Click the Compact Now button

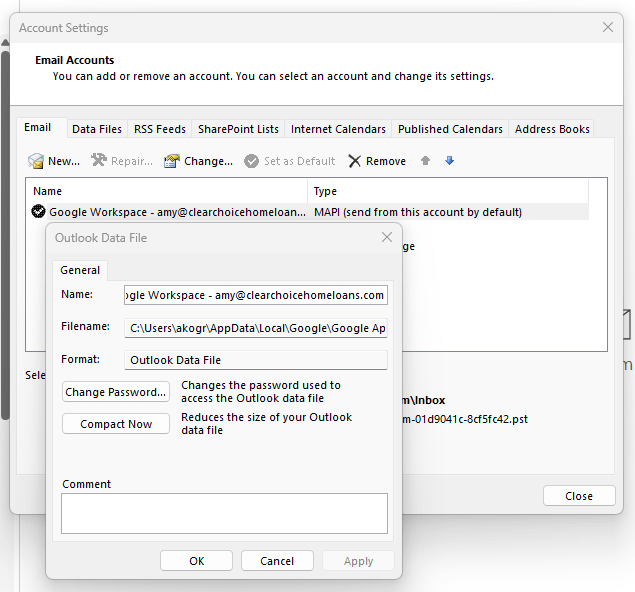[x=116, y=424]
